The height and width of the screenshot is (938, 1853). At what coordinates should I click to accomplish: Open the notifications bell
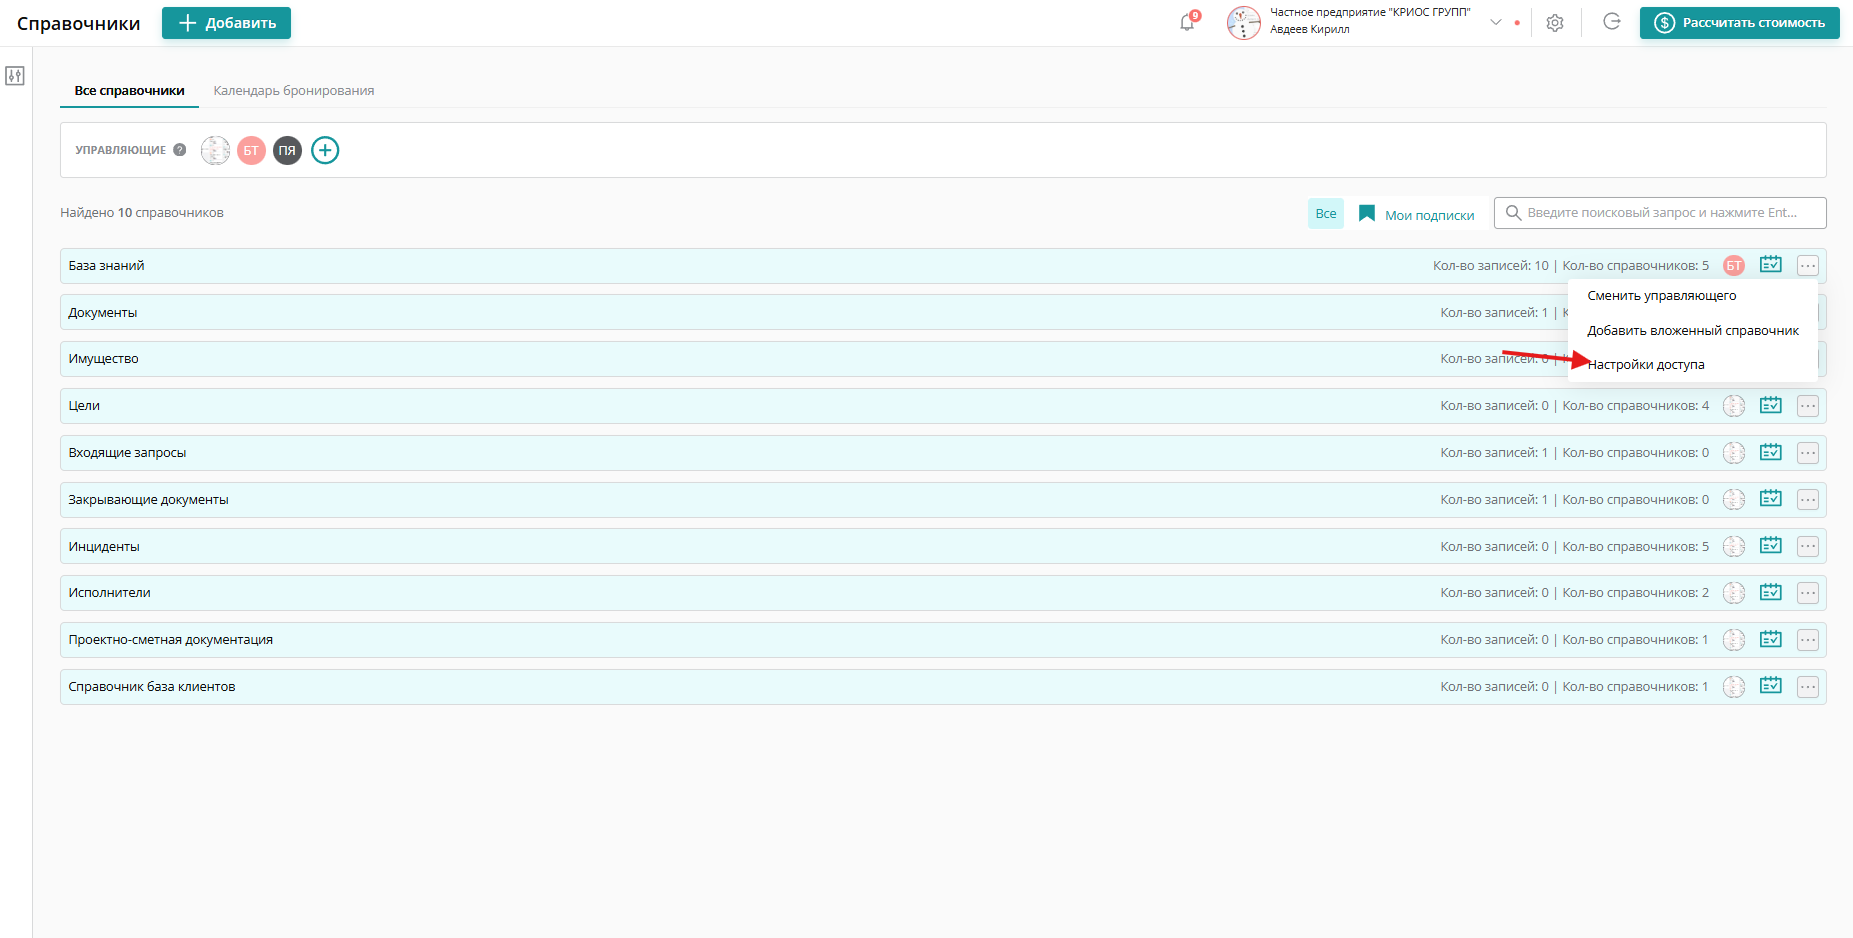coord(1187,22)
